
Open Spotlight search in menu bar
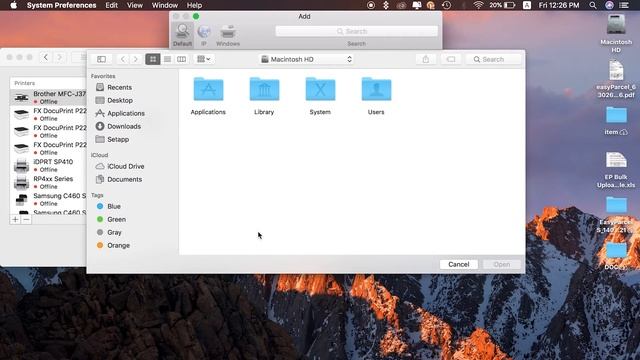pyautogui.click(x=593, y=5)
